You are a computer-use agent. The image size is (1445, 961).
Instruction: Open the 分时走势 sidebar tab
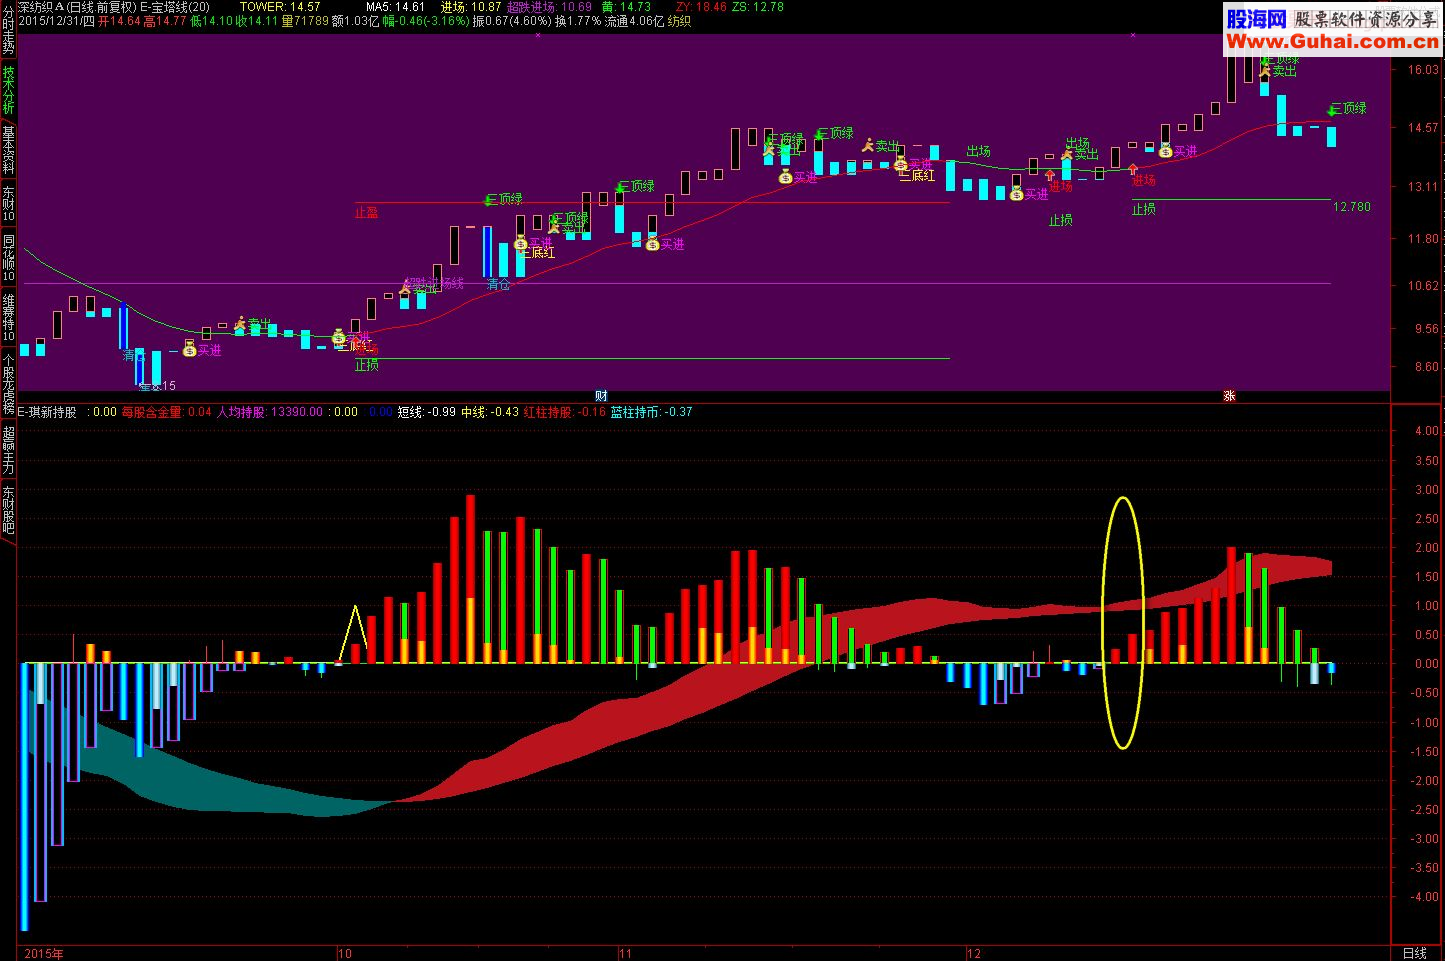coord(8,27)
